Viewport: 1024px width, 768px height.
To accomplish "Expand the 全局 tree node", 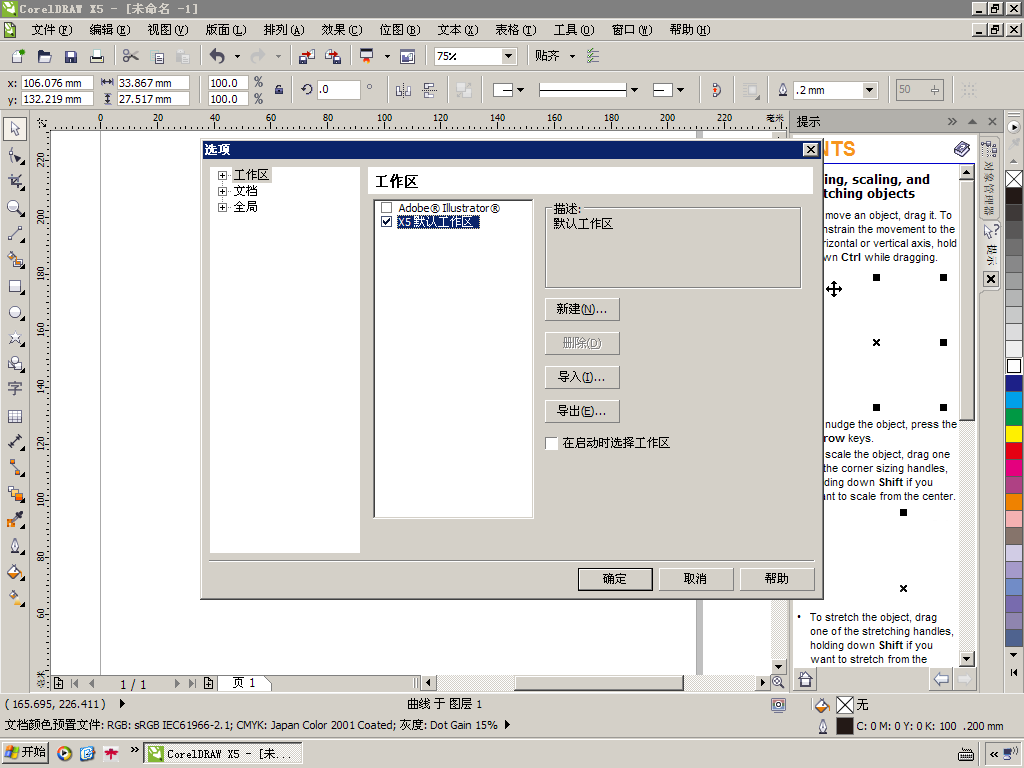I will [x=223, y=207].
